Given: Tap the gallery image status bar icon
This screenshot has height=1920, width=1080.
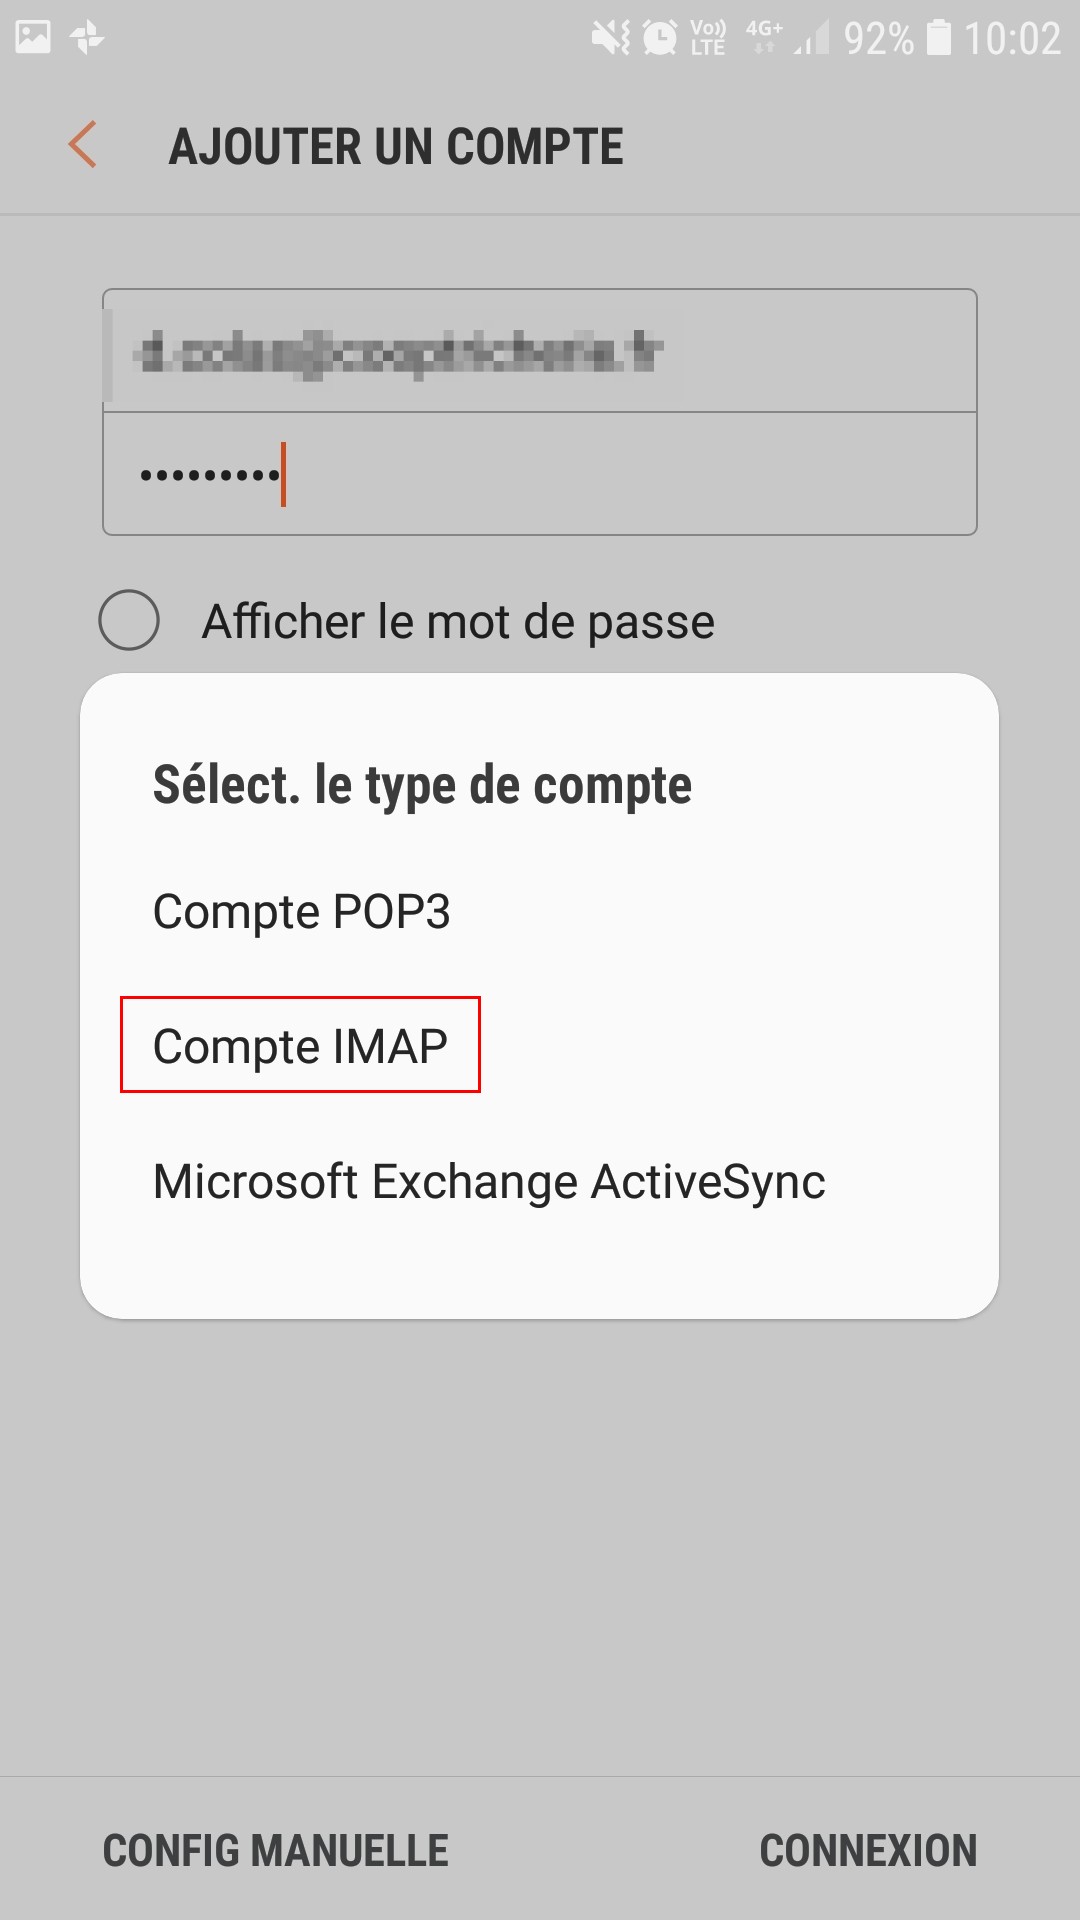Looking at the screenshot, I should [33, 37].
